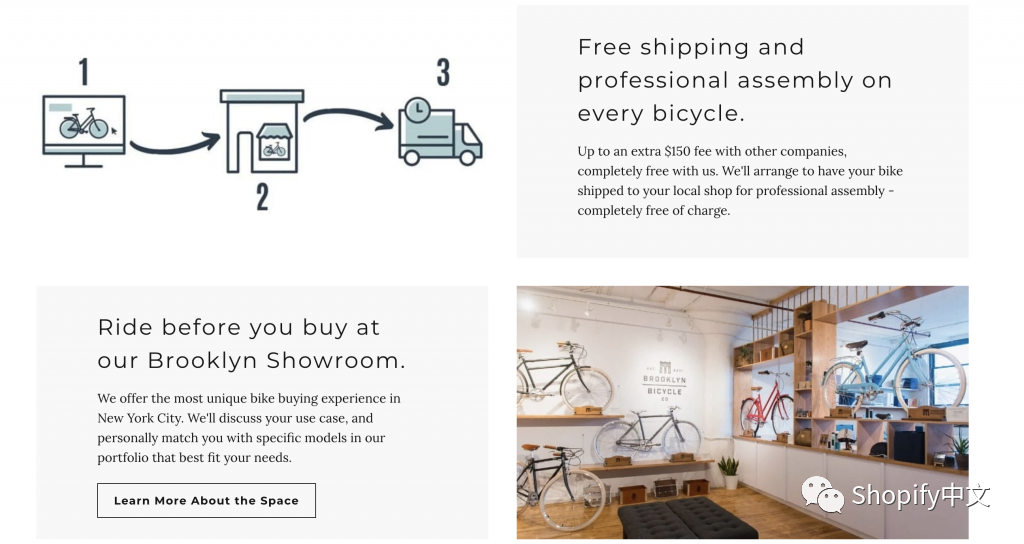Viewport: 1024px width, 544px height.
Task: Click the Shopify中文 watermark text
Action: pos(920,496)
